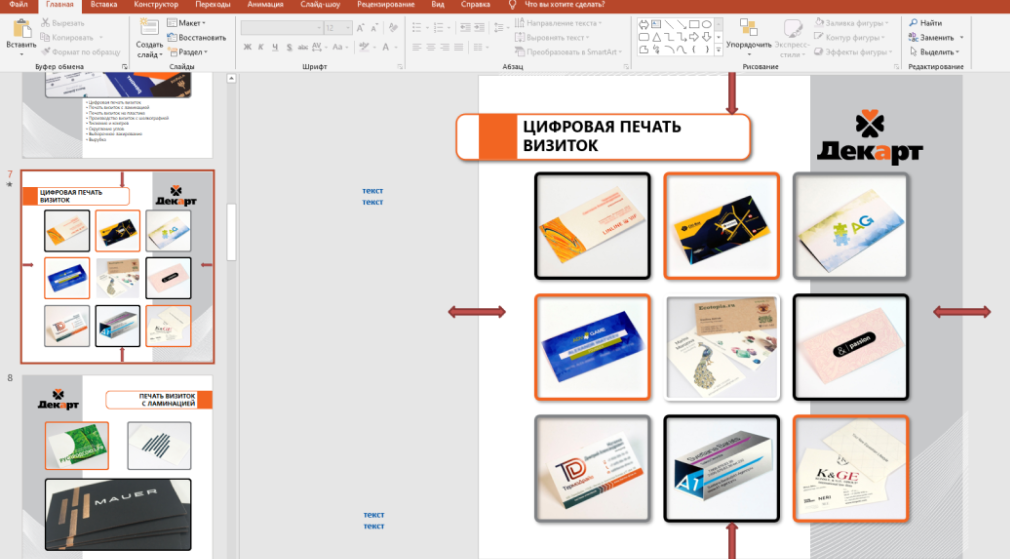Open Shape Fill (Заливка фигуры) dropdown

pyautogui.click(x=851, y=23)
